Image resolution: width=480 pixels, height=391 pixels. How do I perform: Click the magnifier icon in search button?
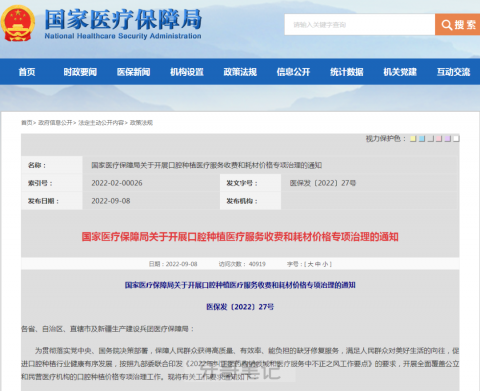[x=446, y=25]
